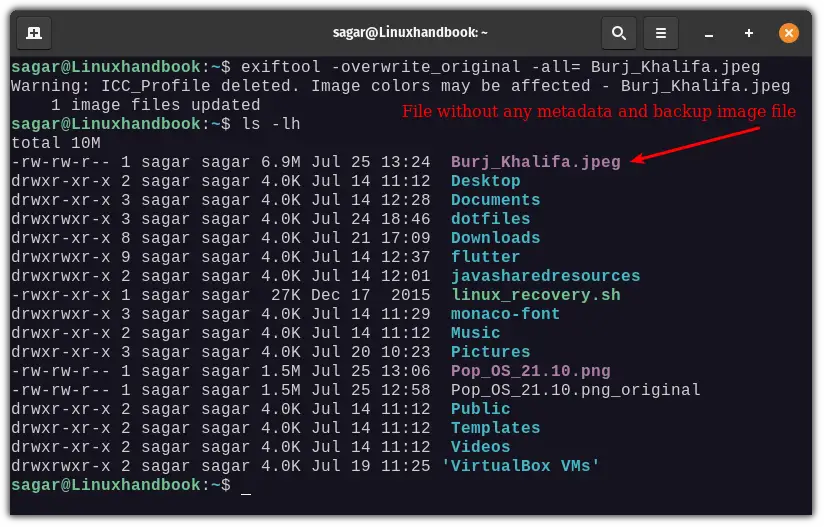Click the search magnifier icon
The height and width of the screenshot is (527, 824).
coord(619,33)
